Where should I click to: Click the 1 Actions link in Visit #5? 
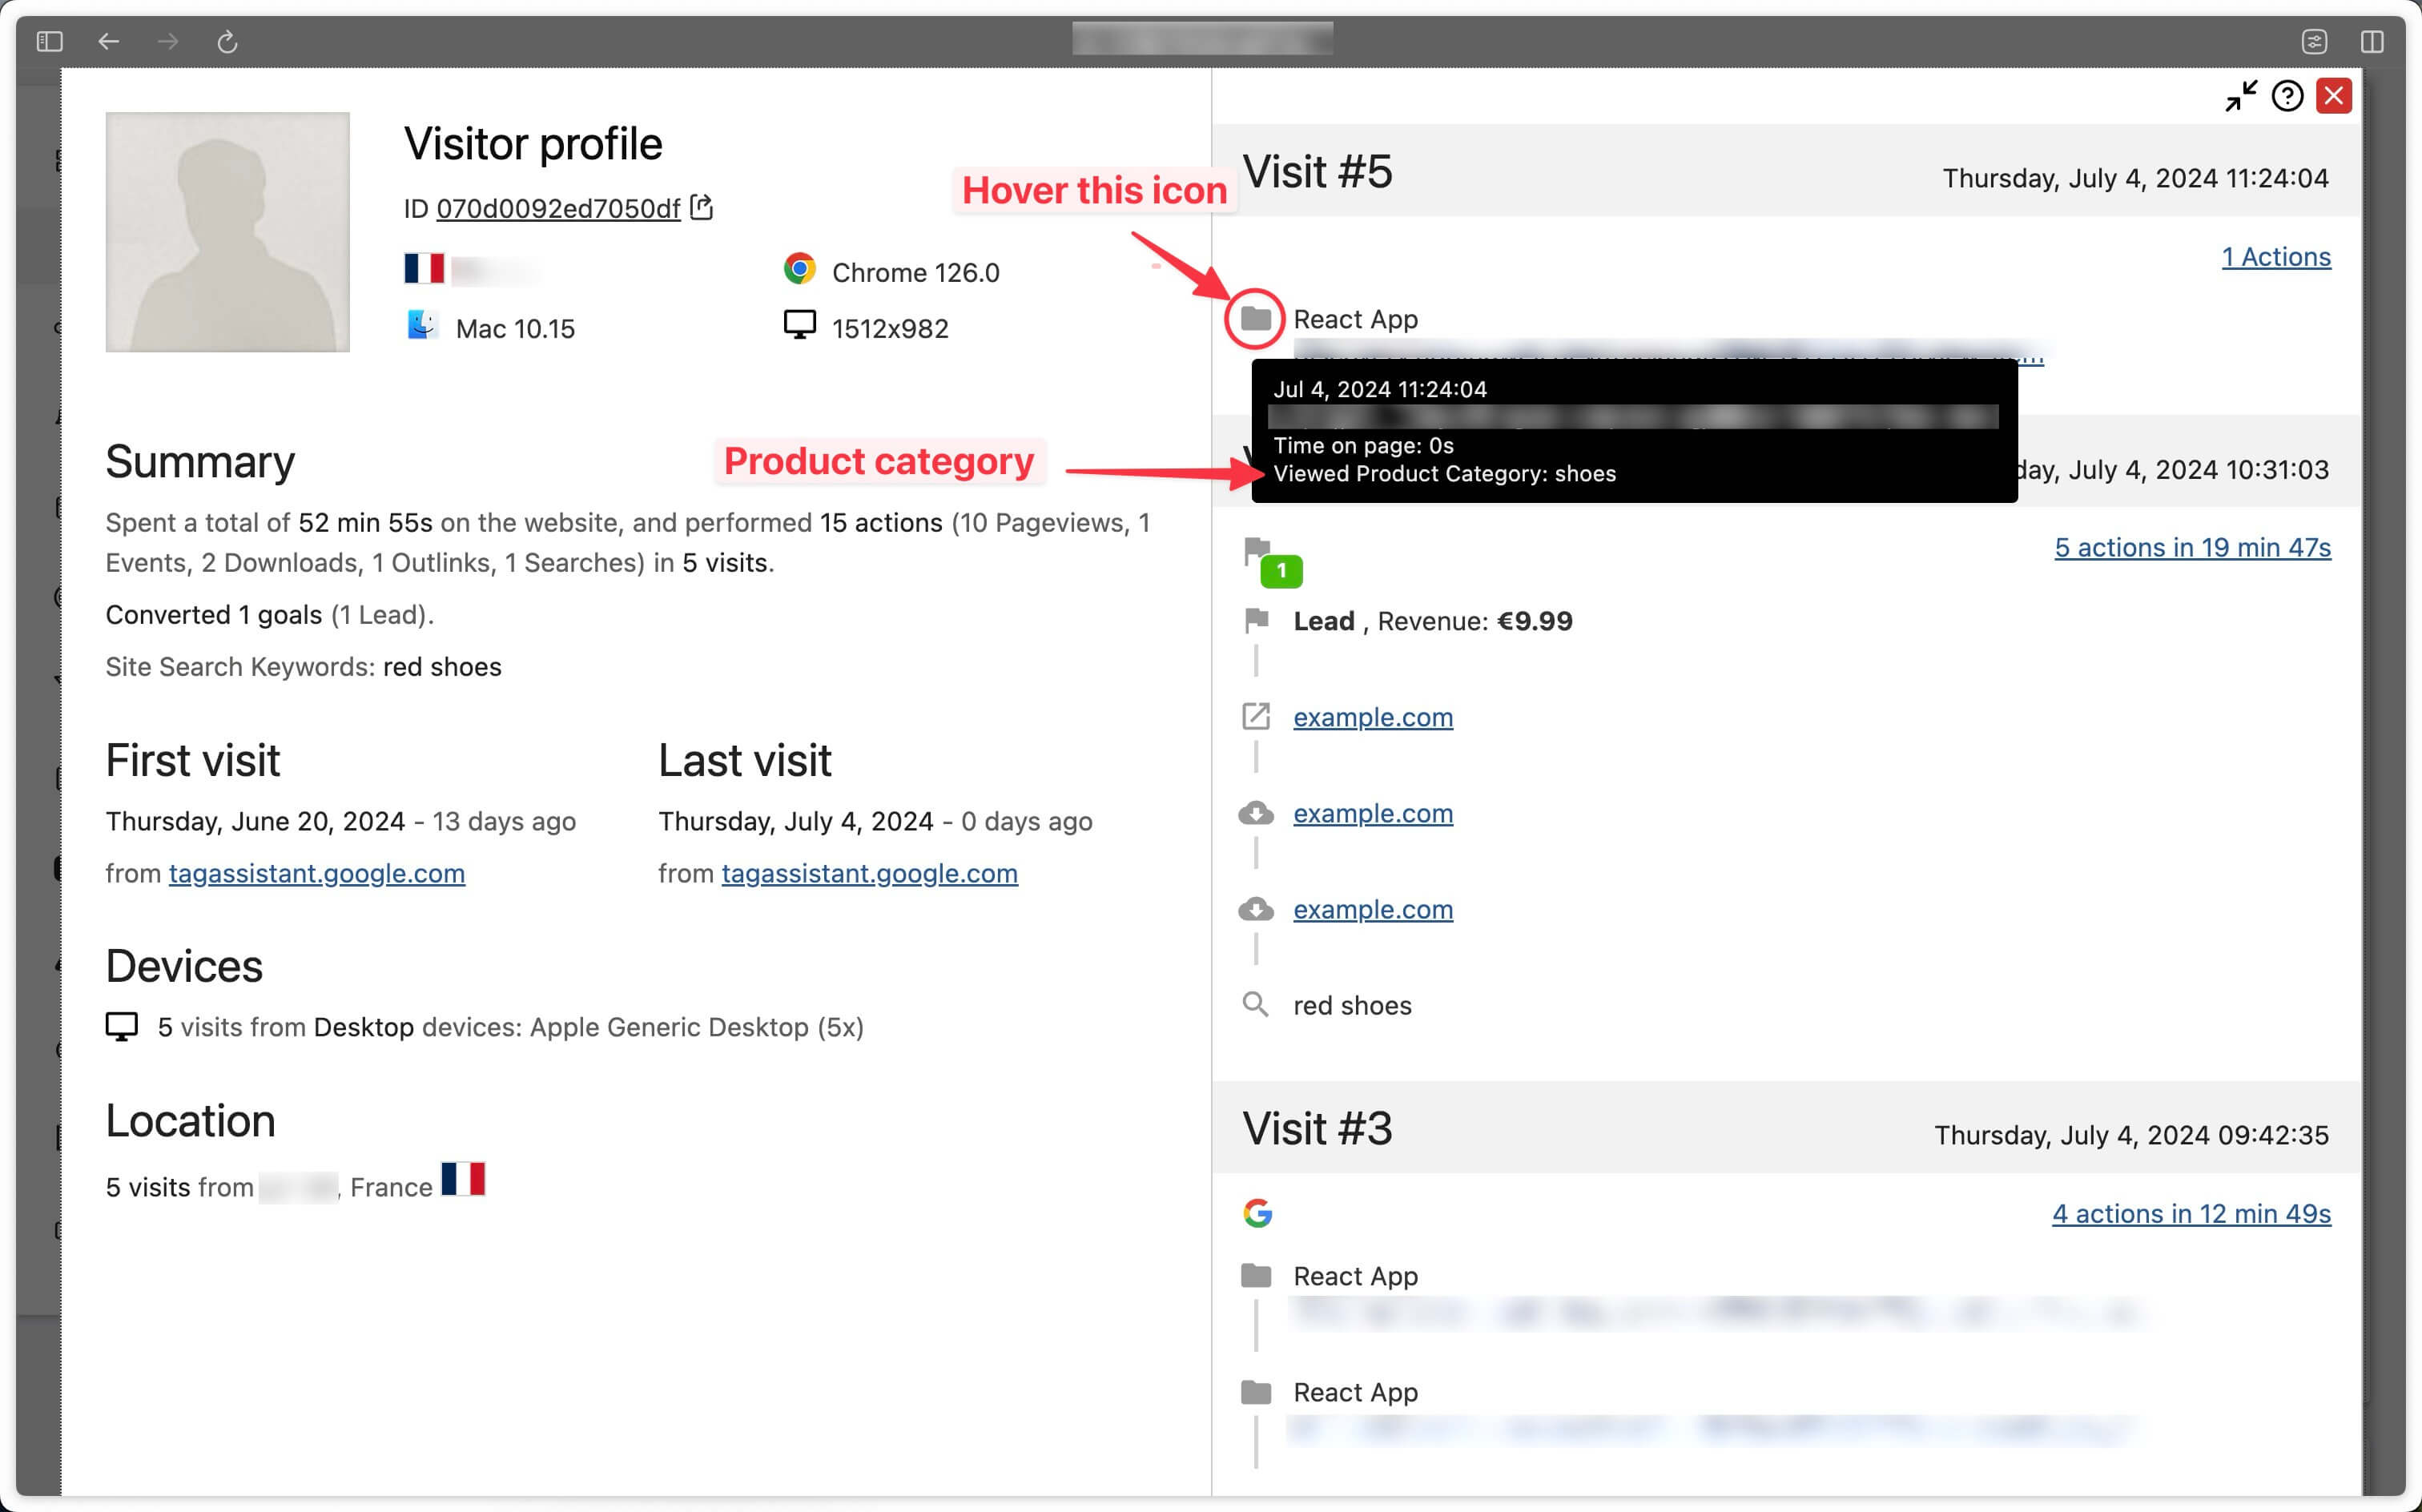[2274, 258]
